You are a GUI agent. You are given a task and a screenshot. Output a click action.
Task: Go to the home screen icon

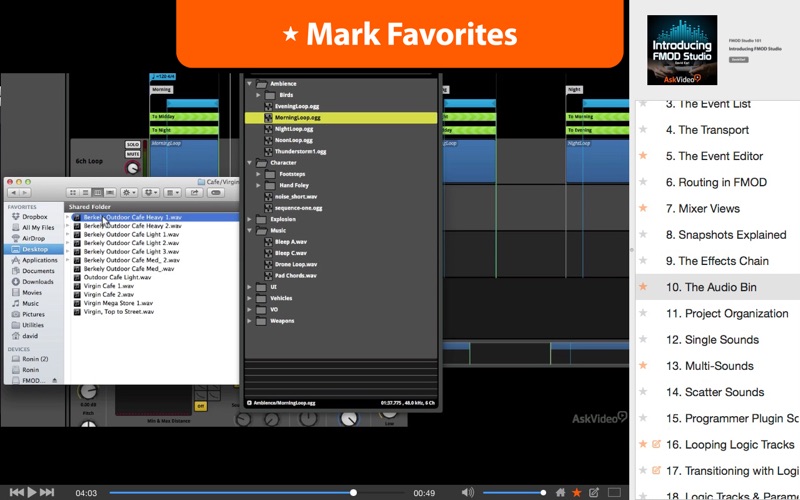point(560,492)
